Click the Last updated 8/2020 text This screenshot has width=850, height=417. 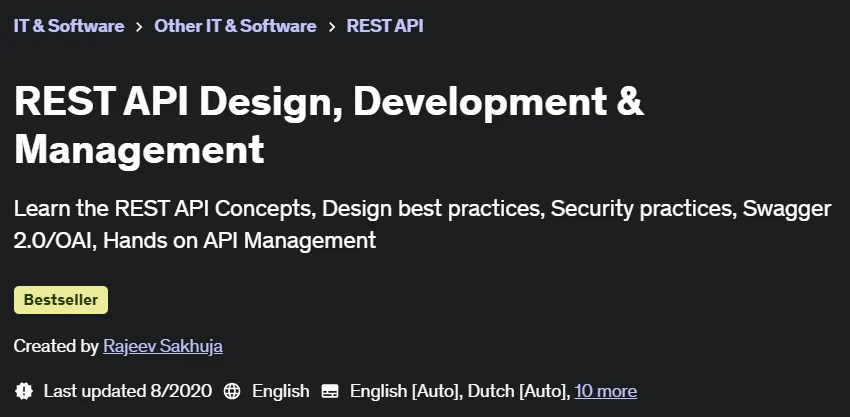point(128,391)
